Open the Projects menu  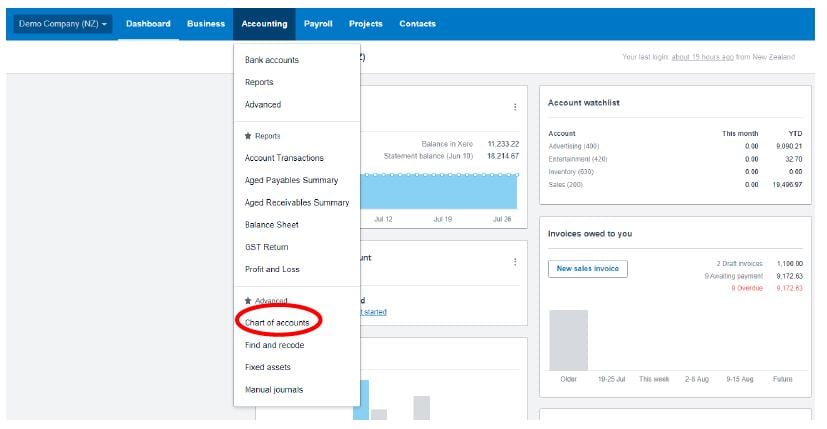pyautogui.click(x=365, y=24)
